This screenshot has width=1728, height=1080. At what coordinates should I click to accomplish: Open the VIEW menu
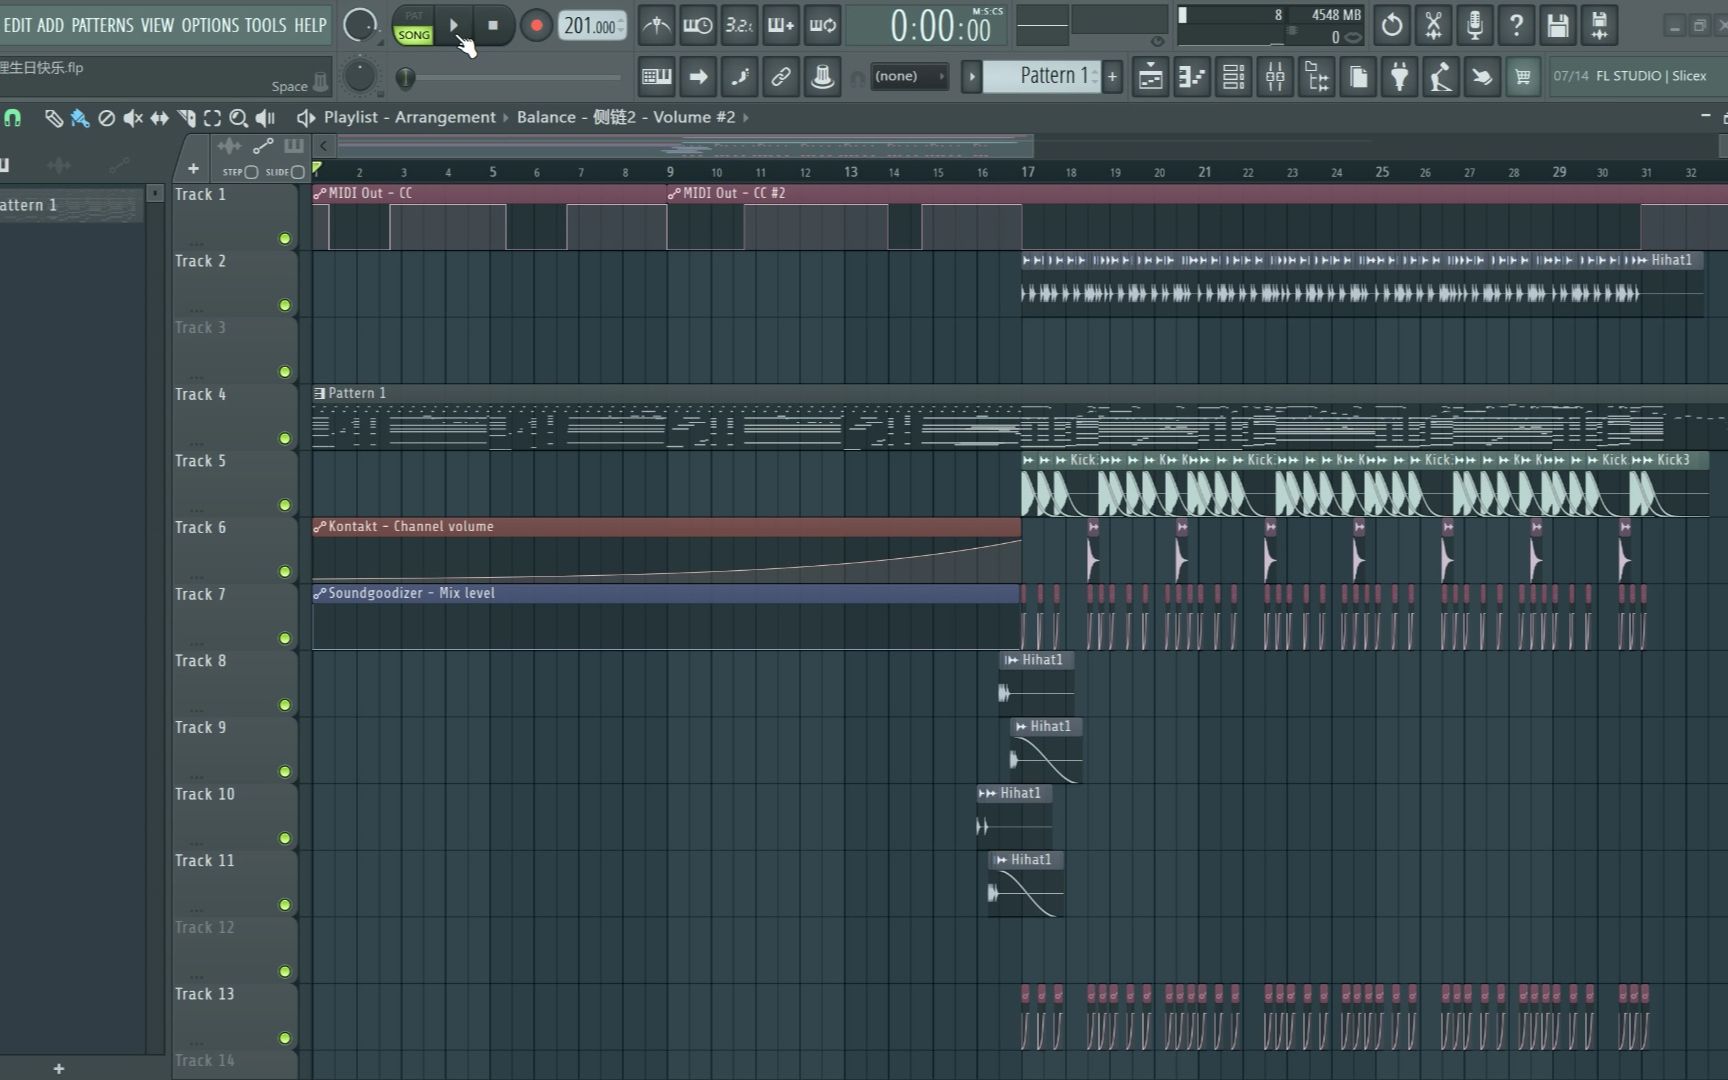157,25
